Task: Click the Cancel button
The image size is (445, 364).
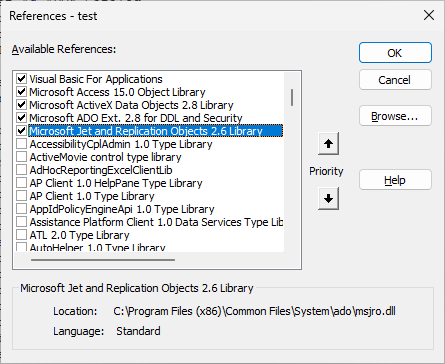Action: click(x=395, y=80)
